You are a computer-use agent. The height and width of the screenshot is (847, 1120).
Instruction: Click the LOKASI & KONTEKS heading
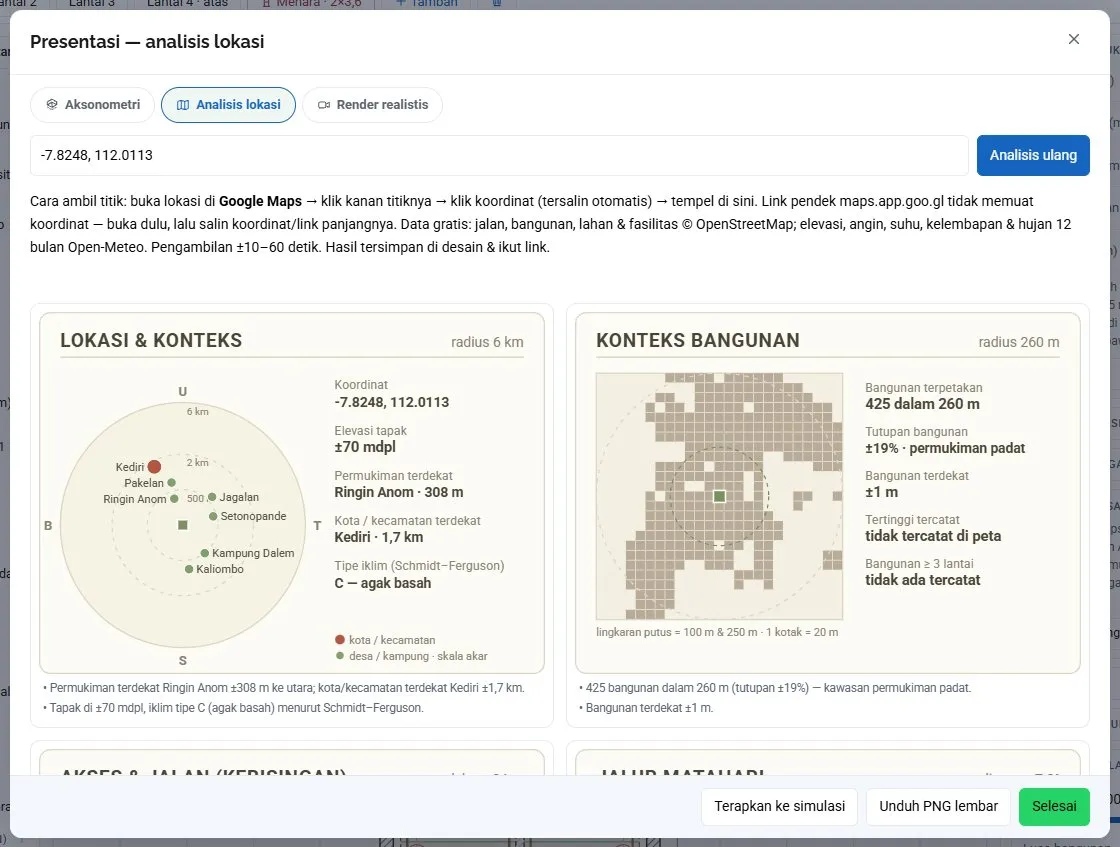pos(151,340)
